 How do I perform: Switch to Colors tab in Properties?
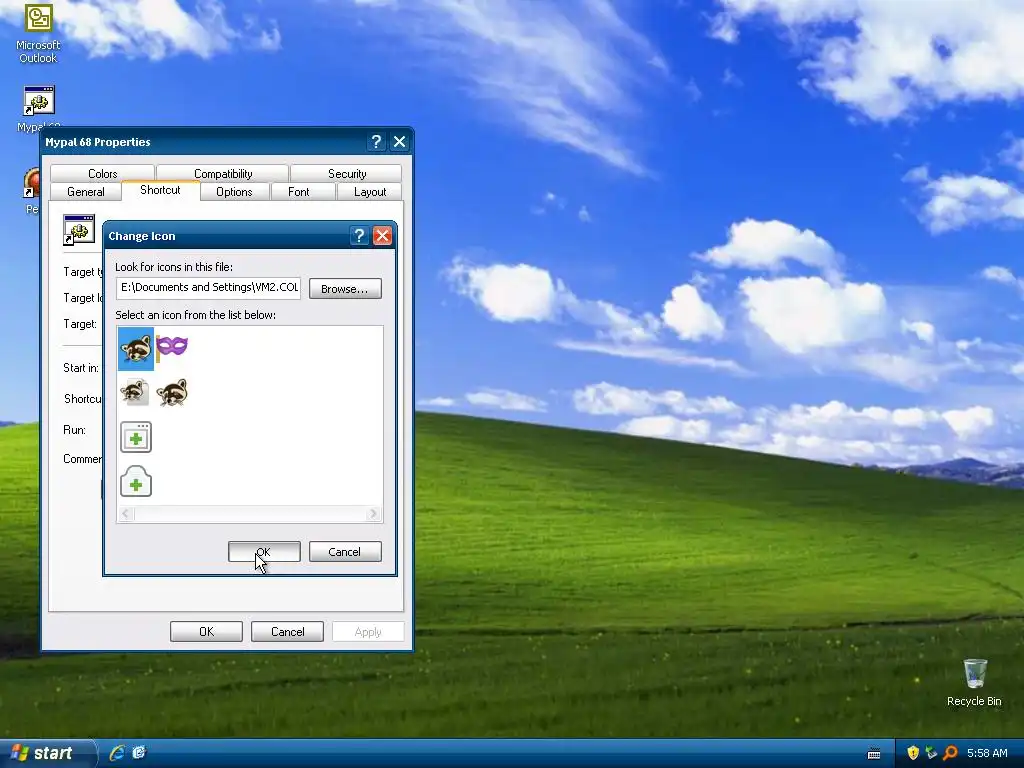coord(103,173)
